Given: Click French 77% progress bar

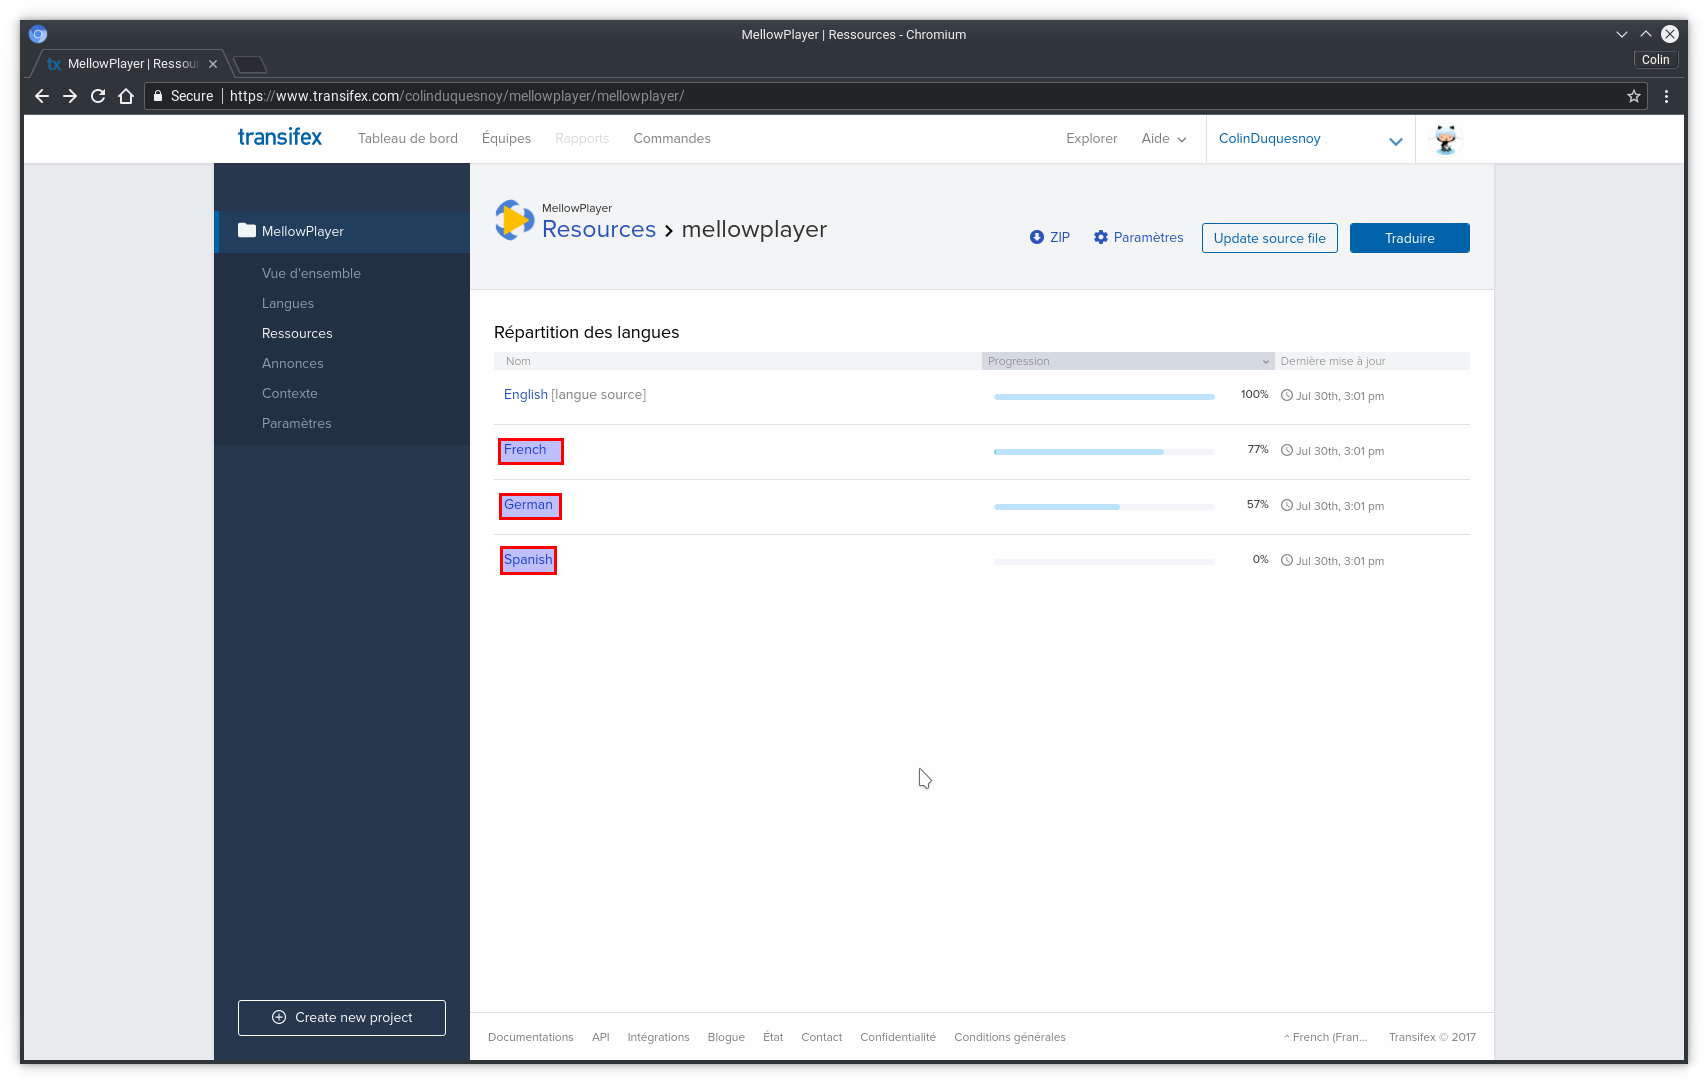Looking at the screenshot, I should click(1104, 452).
